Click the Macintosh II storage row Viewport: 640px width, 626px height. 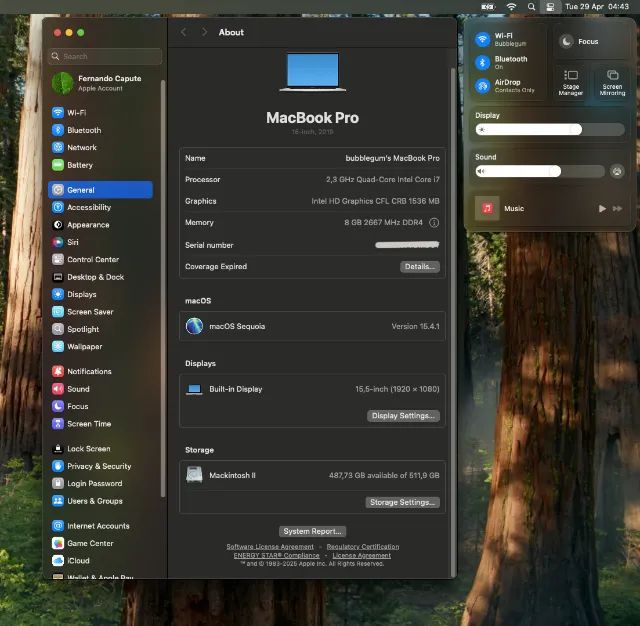coord(312,475)
